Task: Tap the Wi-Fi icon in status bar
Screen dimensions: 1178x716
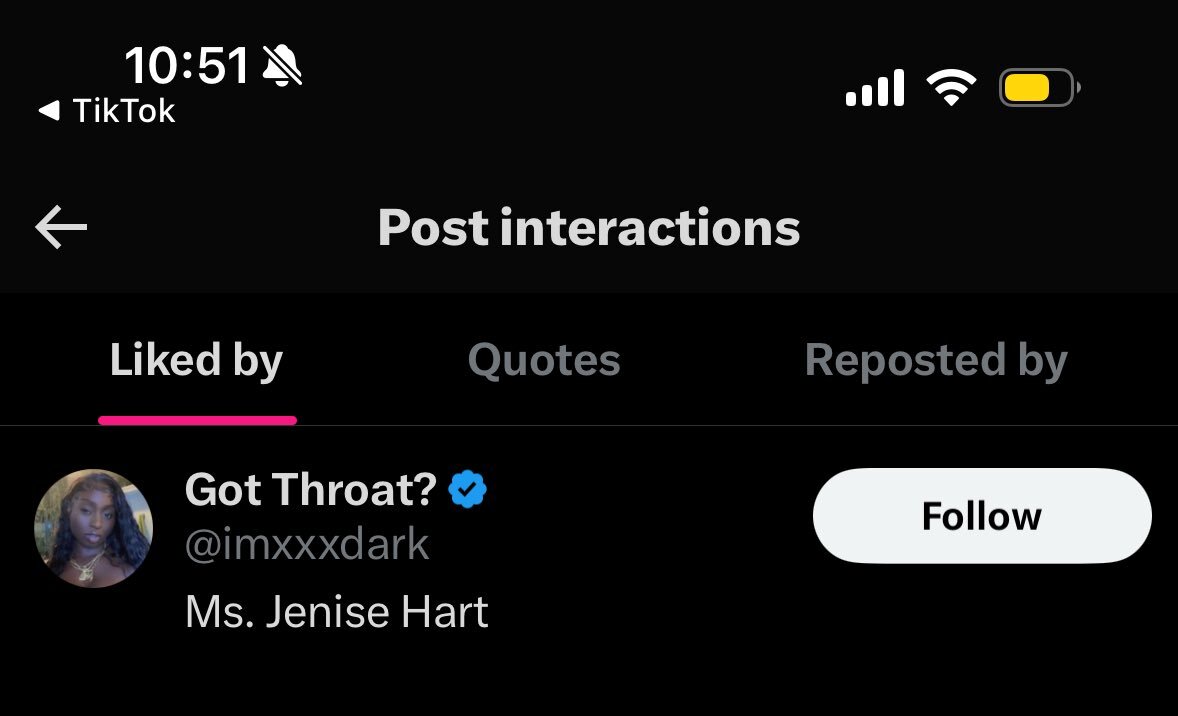Action: pyautogui.click(x=951, y=88)
